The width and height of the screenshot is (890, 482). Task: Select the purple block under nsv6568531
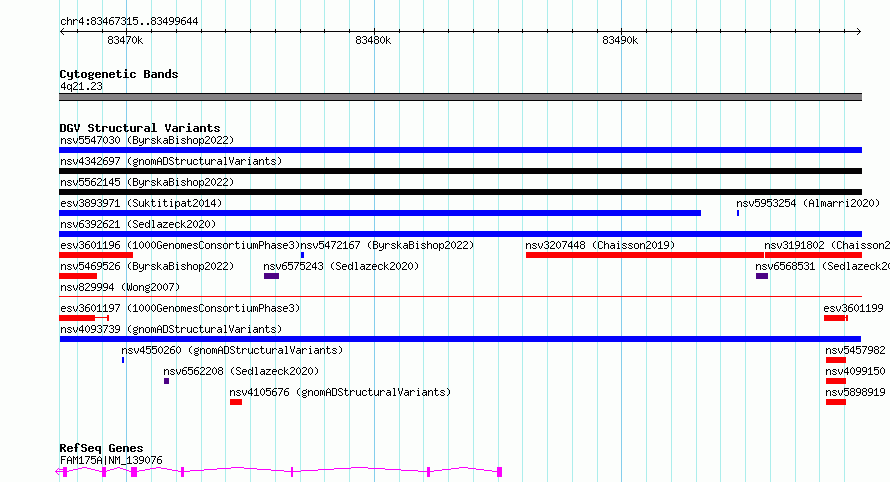[762, 276]
